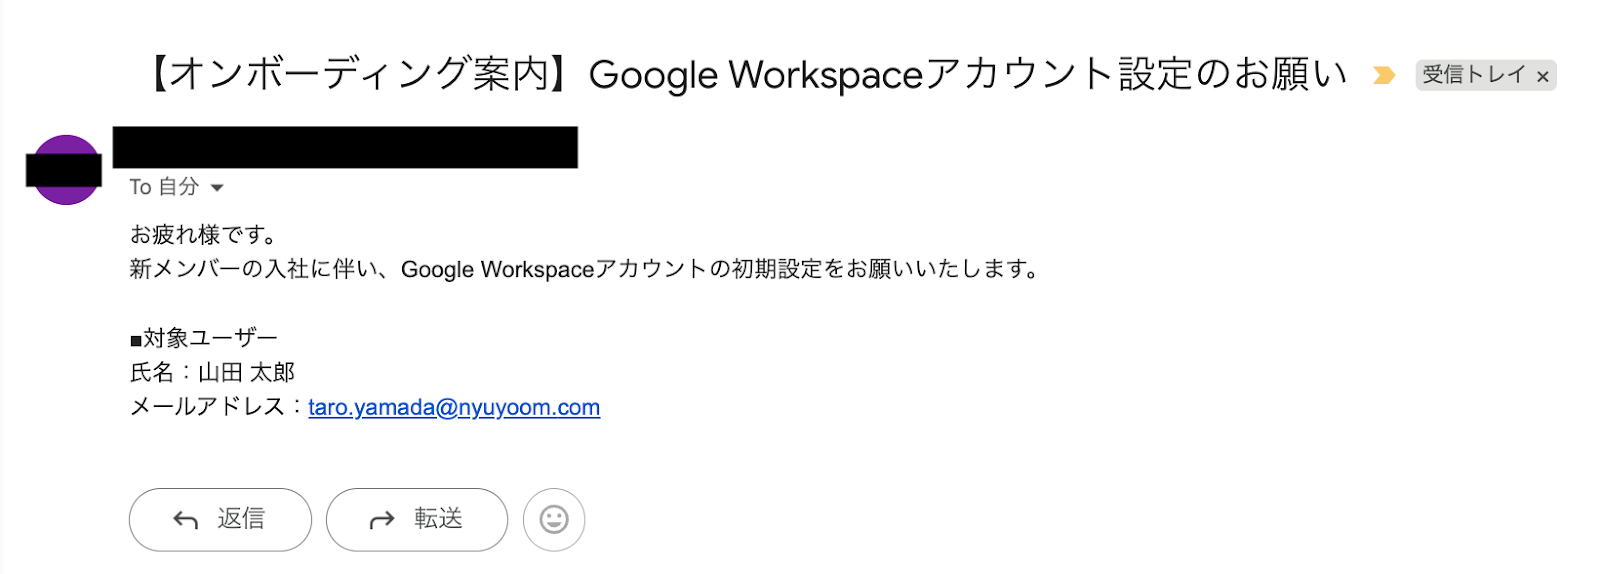This screenshot has height=574, width=1600.
Task: Expand recipient details arrow next to To 自分
Action: pos(217,188)
